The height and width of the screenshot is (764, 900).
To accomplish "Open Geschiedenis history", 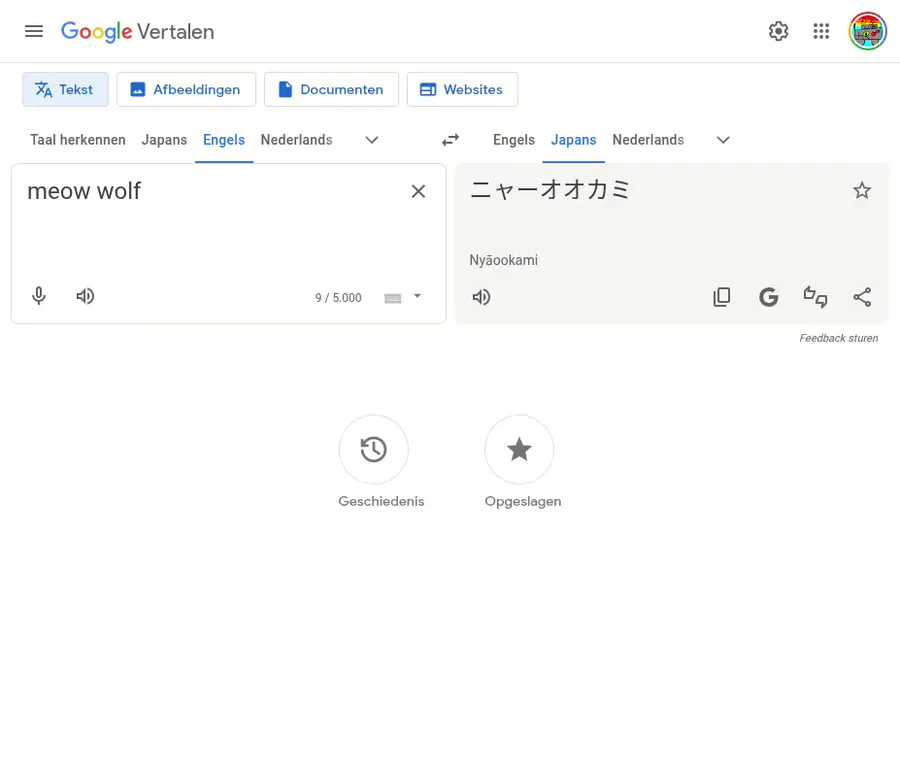I will pyautogui.click(x=374, y=449).
